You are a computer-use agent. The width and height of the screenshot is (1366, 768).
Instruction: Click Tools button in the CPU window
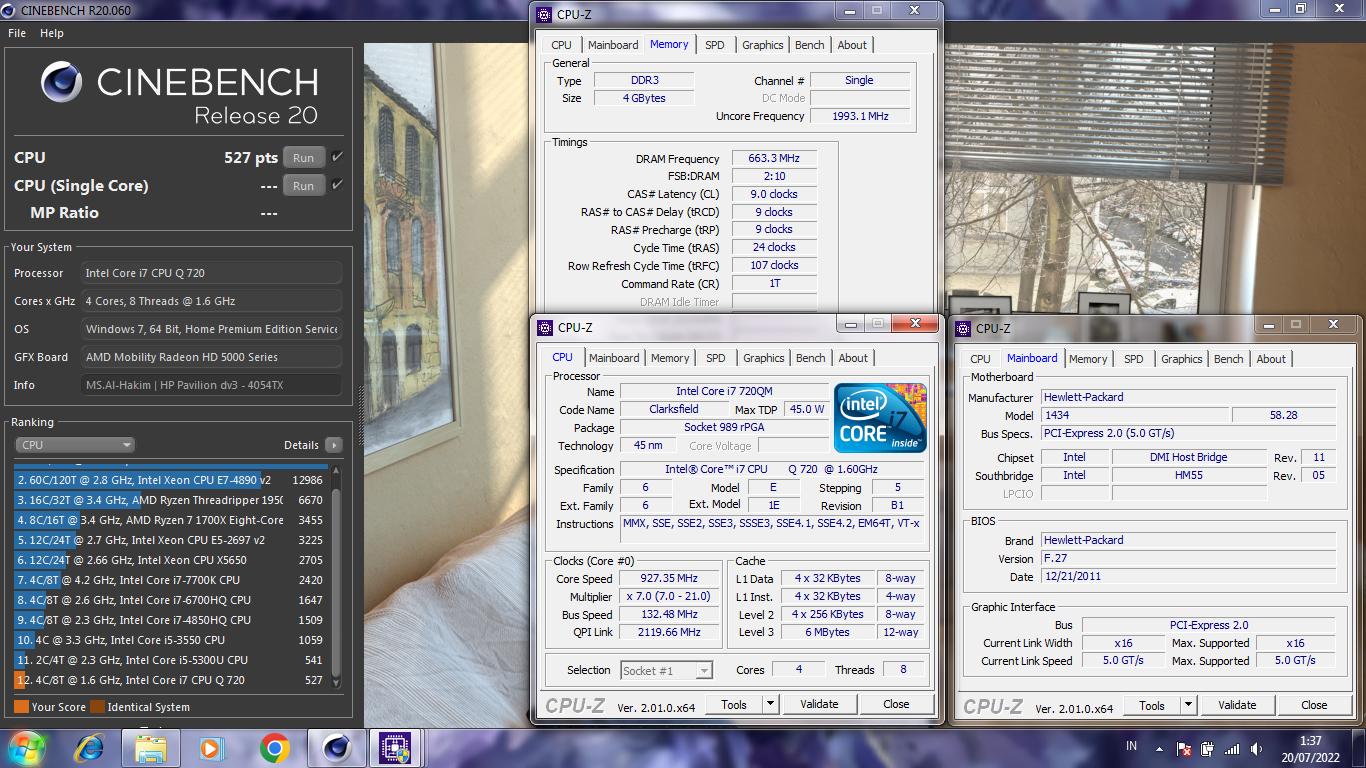point(734,704)
